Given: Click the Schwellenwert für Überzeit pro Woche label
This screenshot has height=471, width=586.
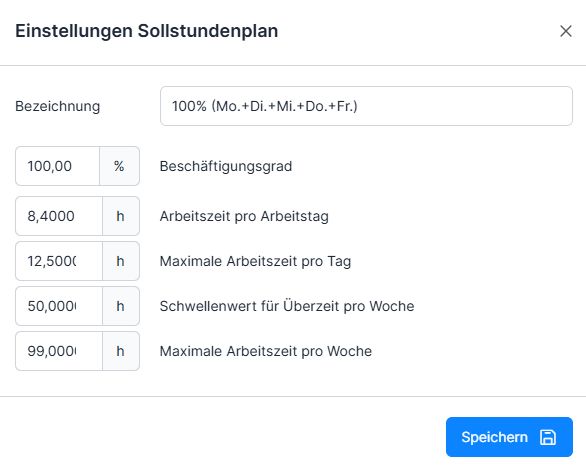Looking at the screenshot, I should 287,306.
